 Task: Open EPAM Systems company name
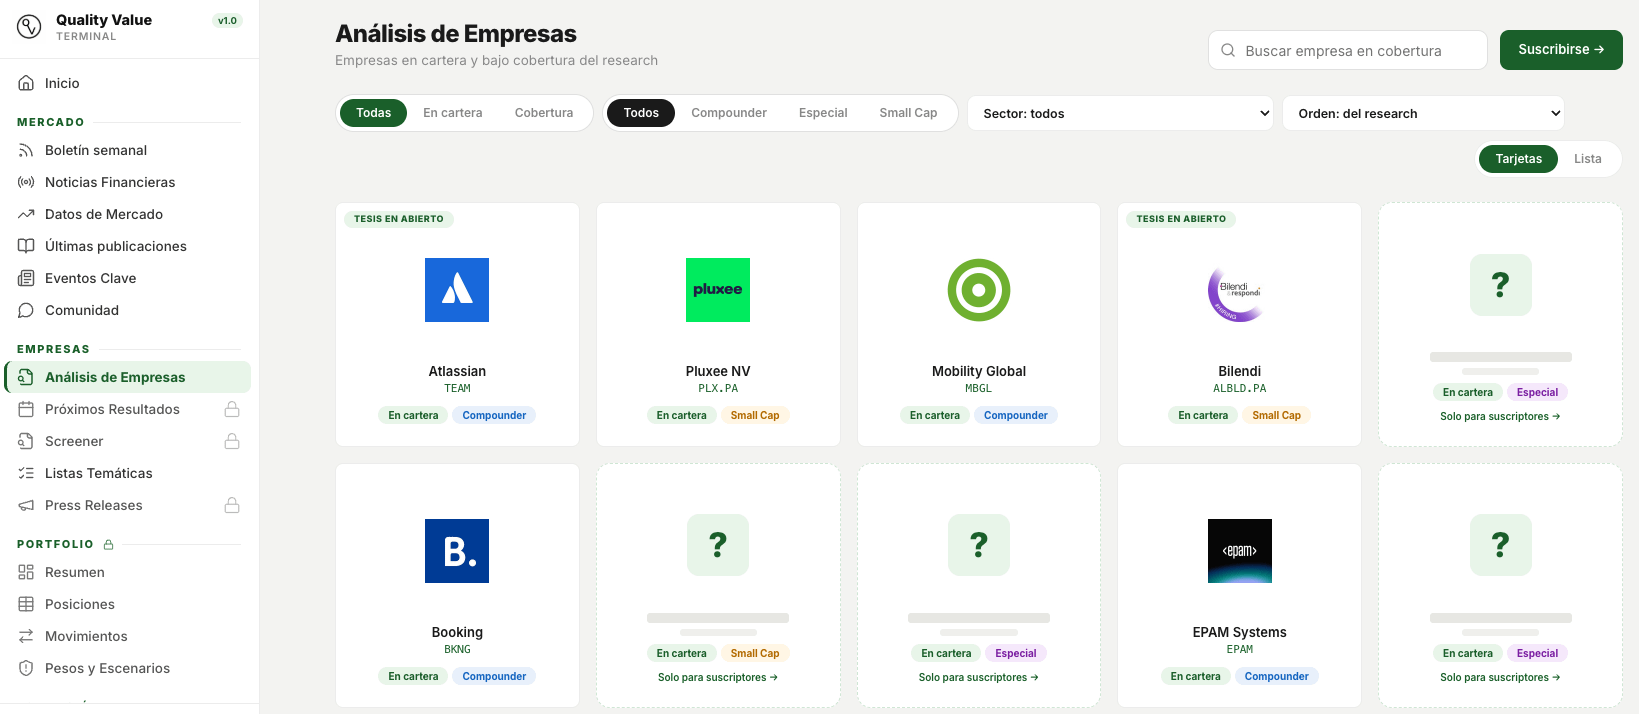coord(1239,632)
